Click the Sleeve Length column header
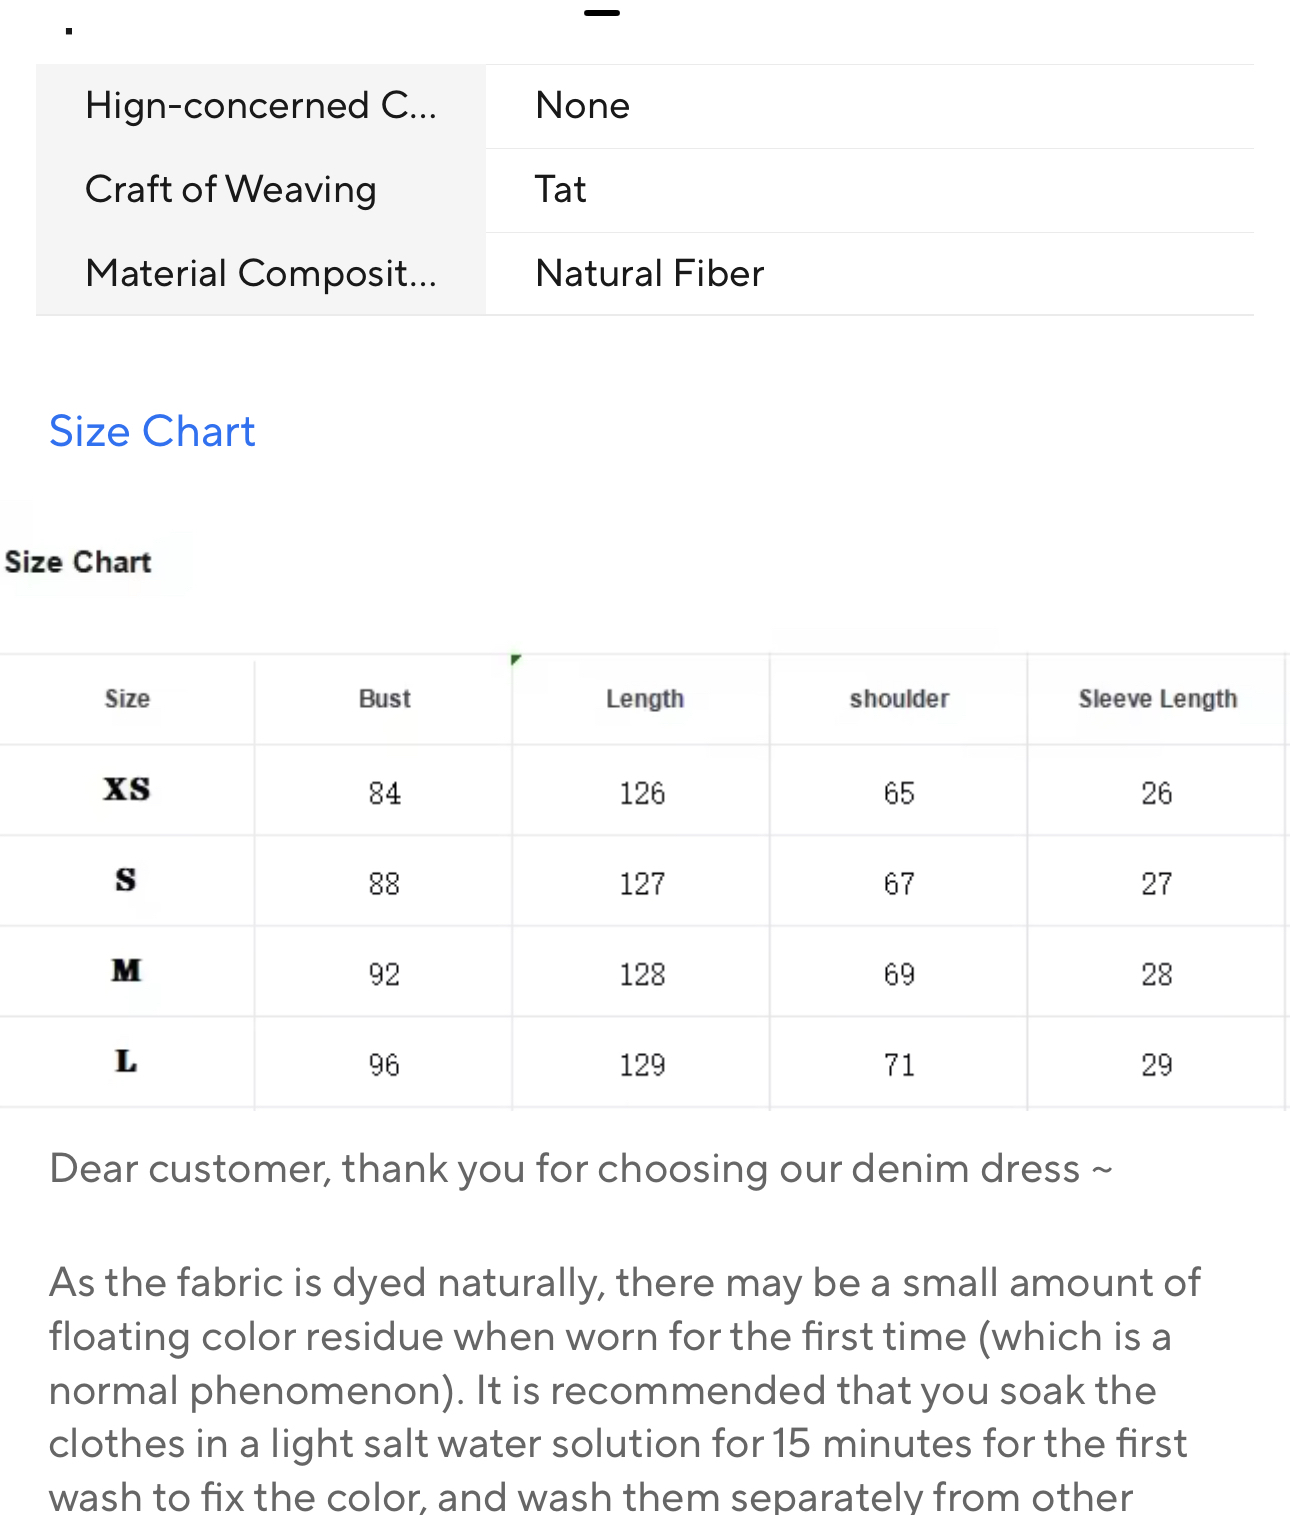1290x1515 pixels. [x=1158, y=699]
